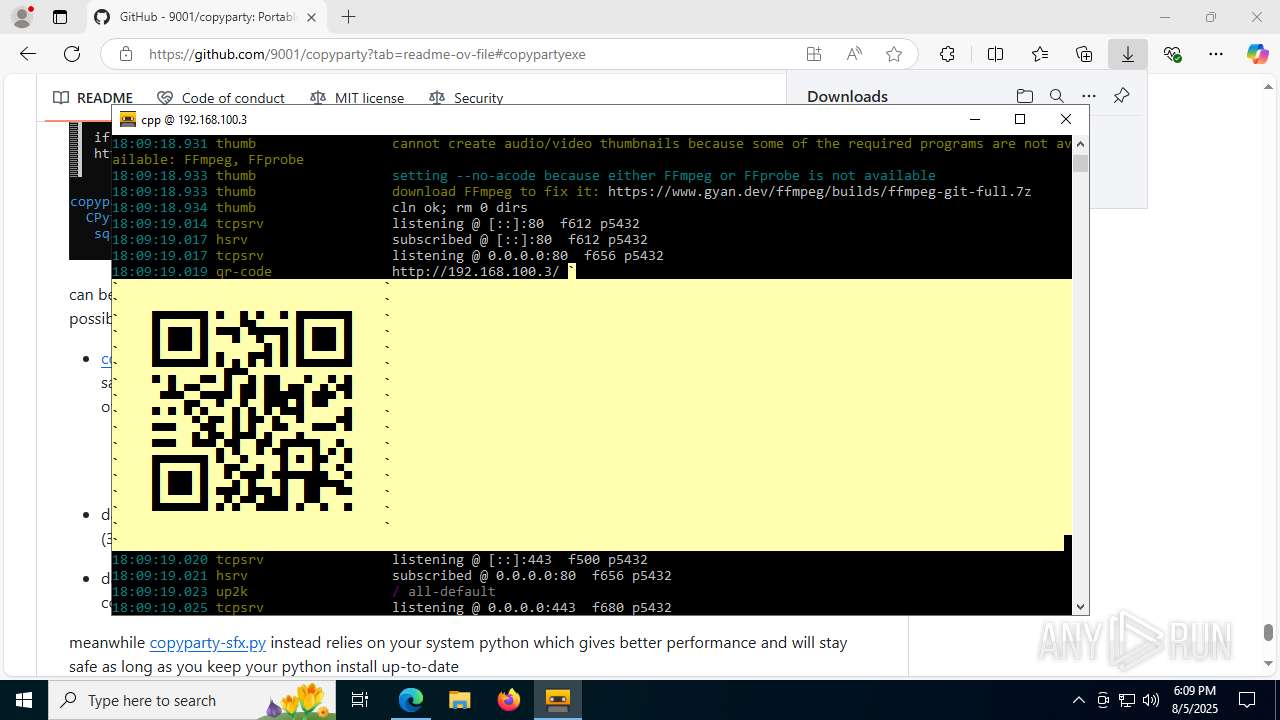This screenshot has height=720, width=1280.
Task: Open Collections icon
Action: (1084, 54)
